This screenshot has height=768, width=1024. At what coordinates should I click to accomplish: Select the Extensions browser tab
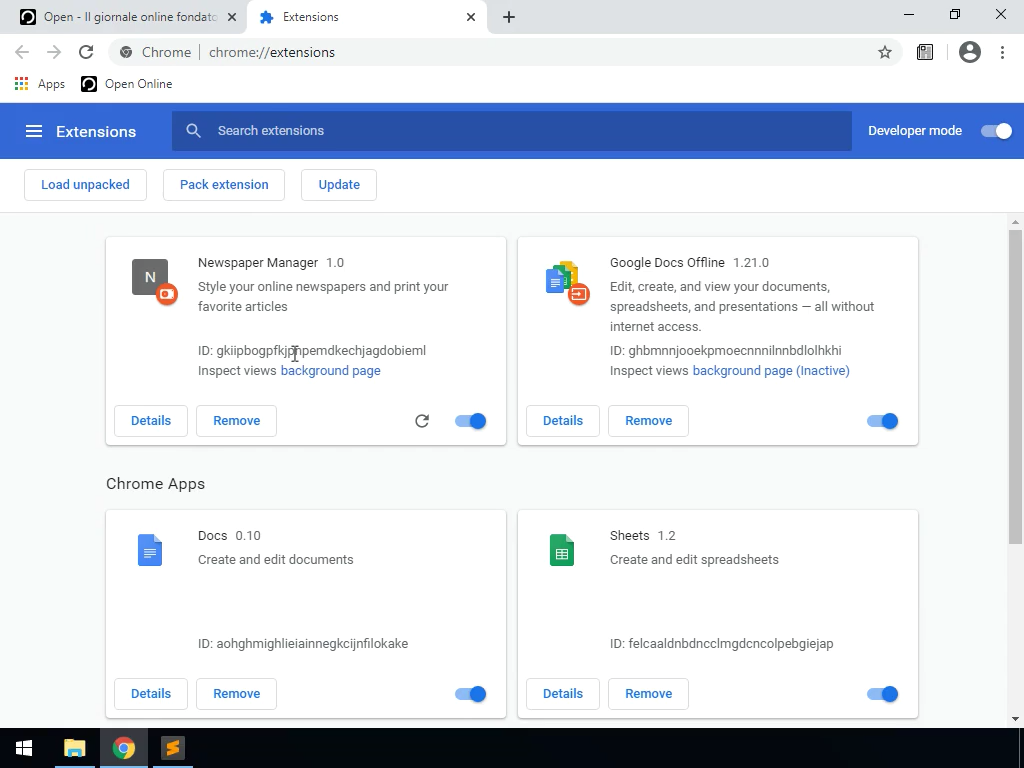coord(368,17)
